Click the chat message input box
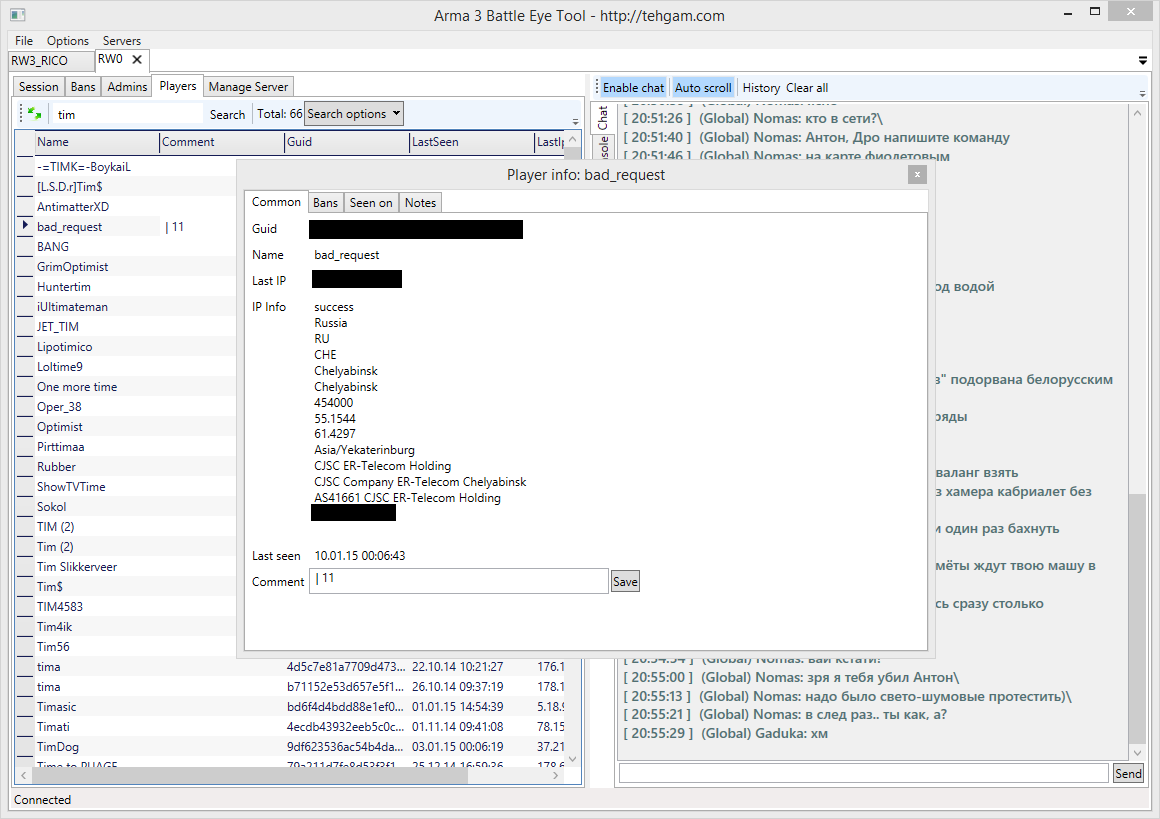Image resolution: width=1160 pixels, height=819 pixels. coord(863,773)
